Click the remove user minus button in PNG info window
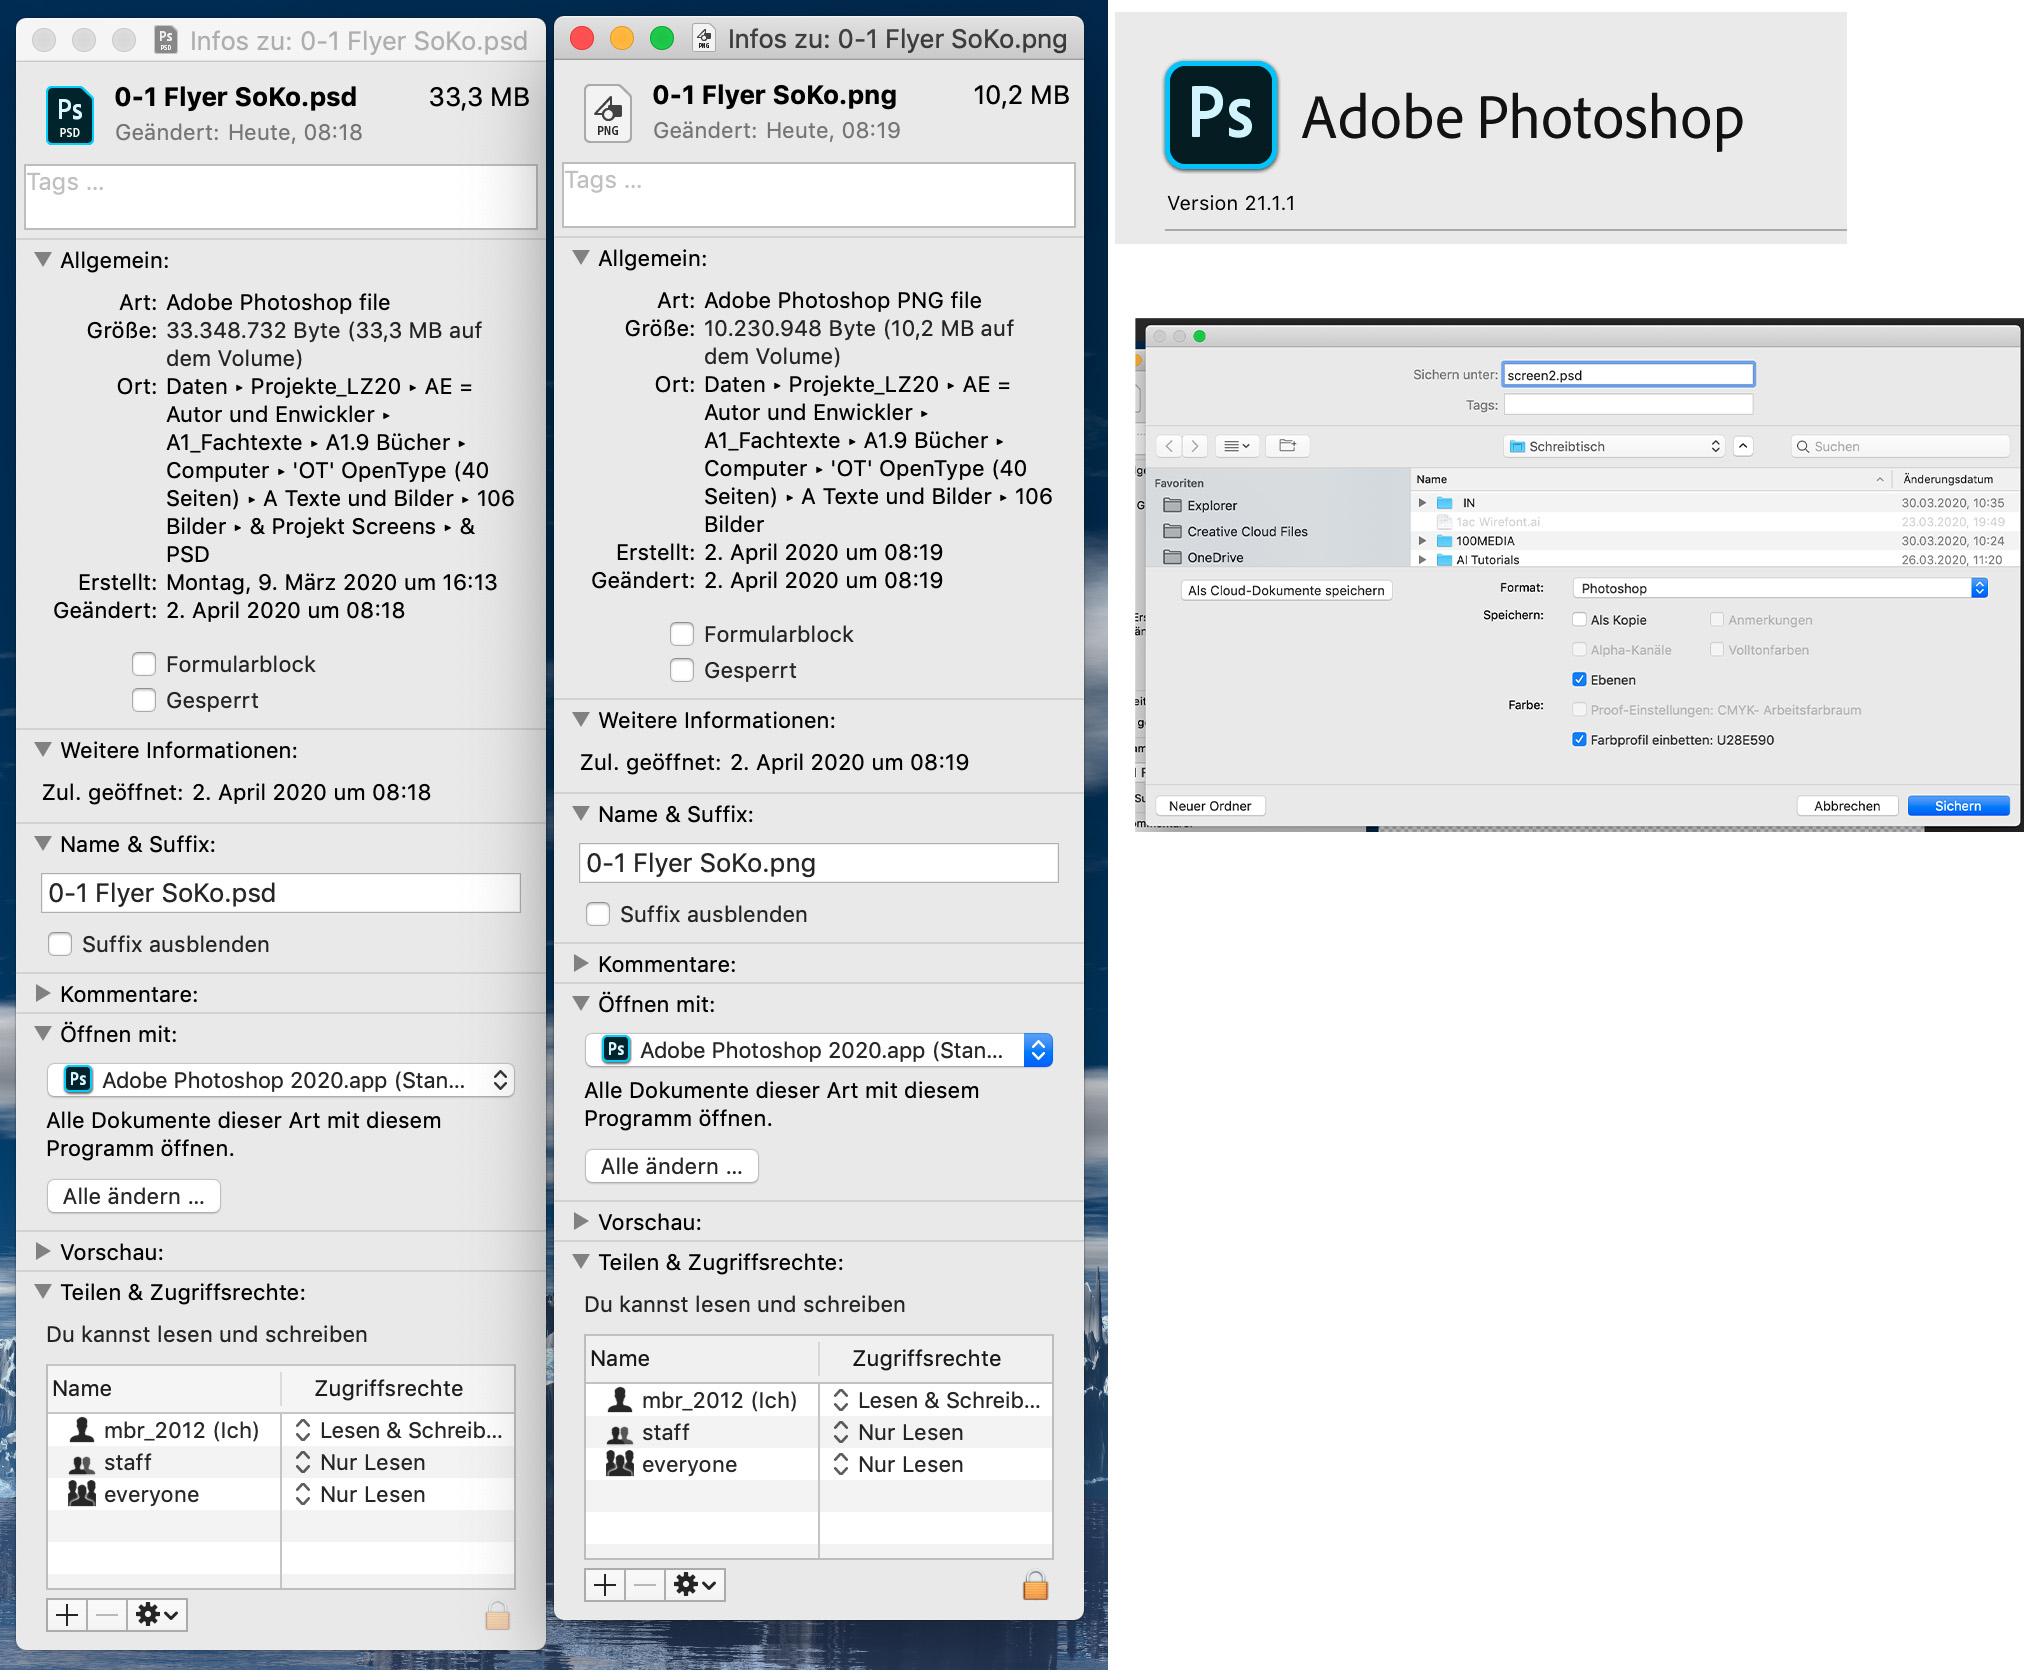 click(645, 1585)
